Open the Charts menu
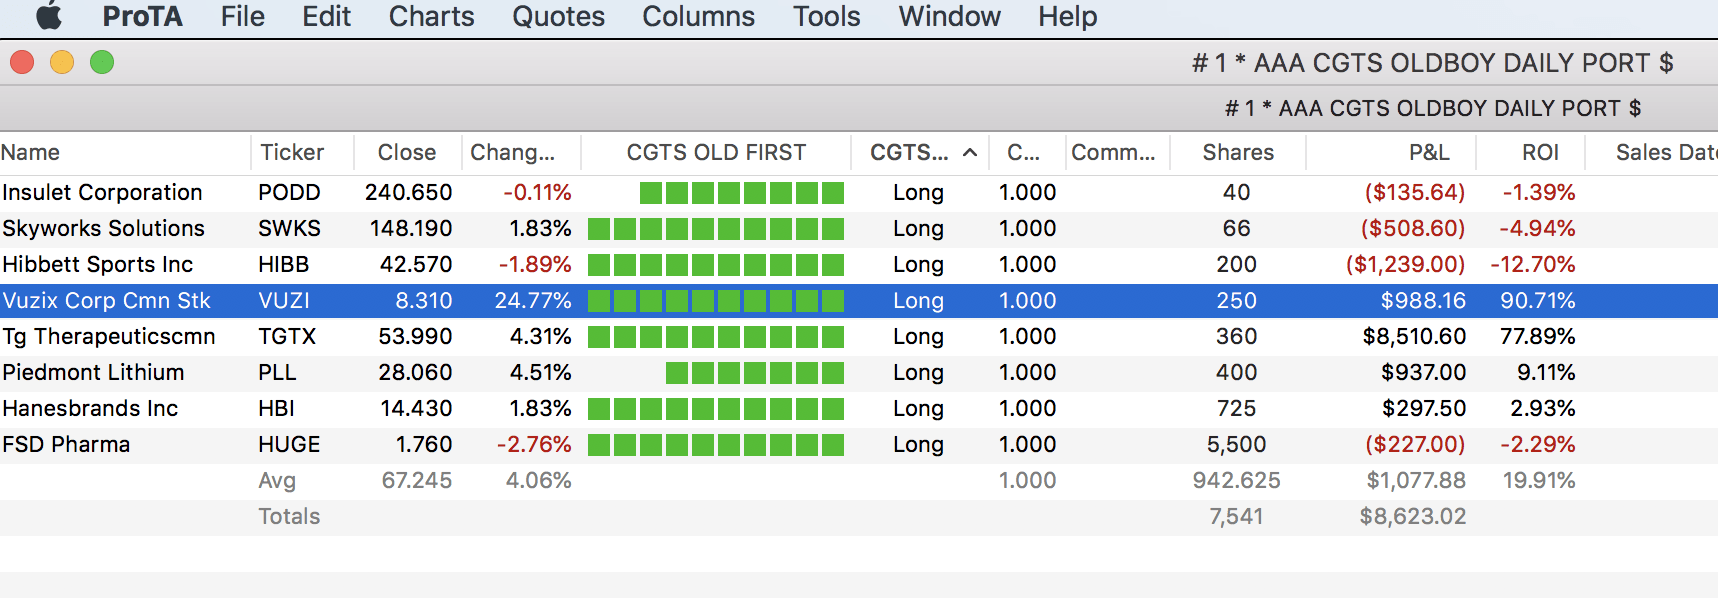This screenshot has width=1718, height=598. (x=431, y=16)
